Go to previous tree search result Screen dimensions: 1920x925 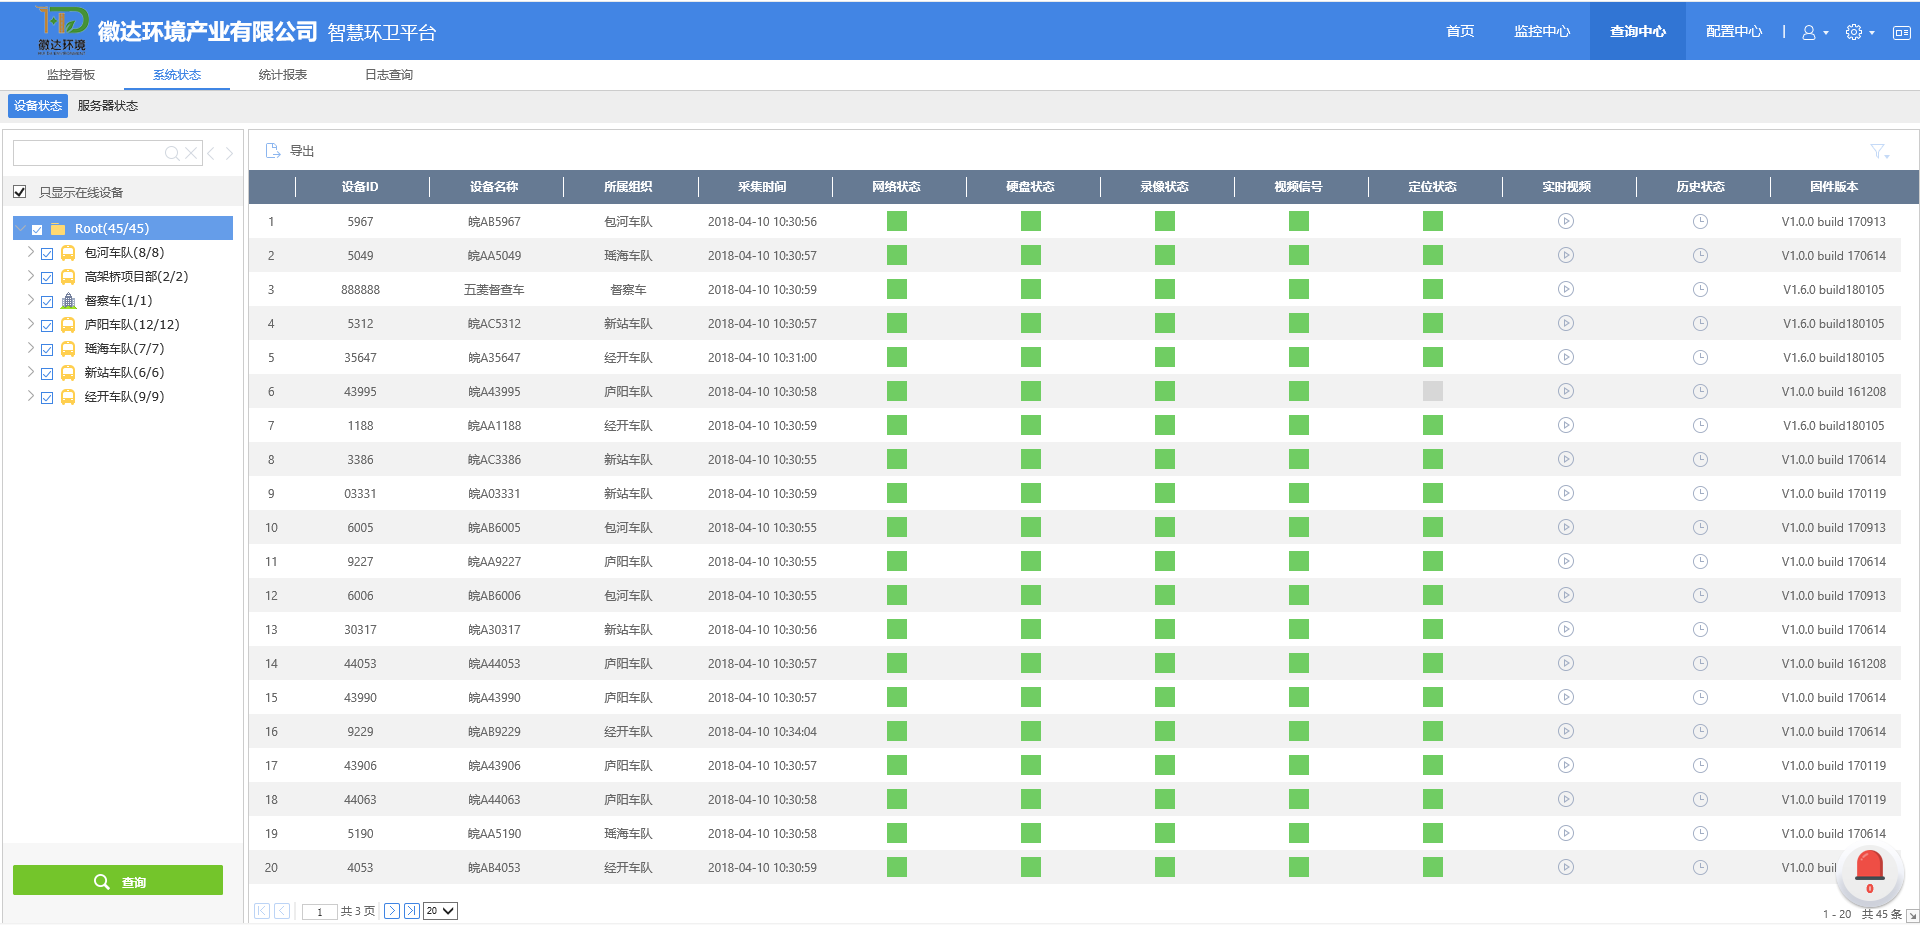[211, 153]
